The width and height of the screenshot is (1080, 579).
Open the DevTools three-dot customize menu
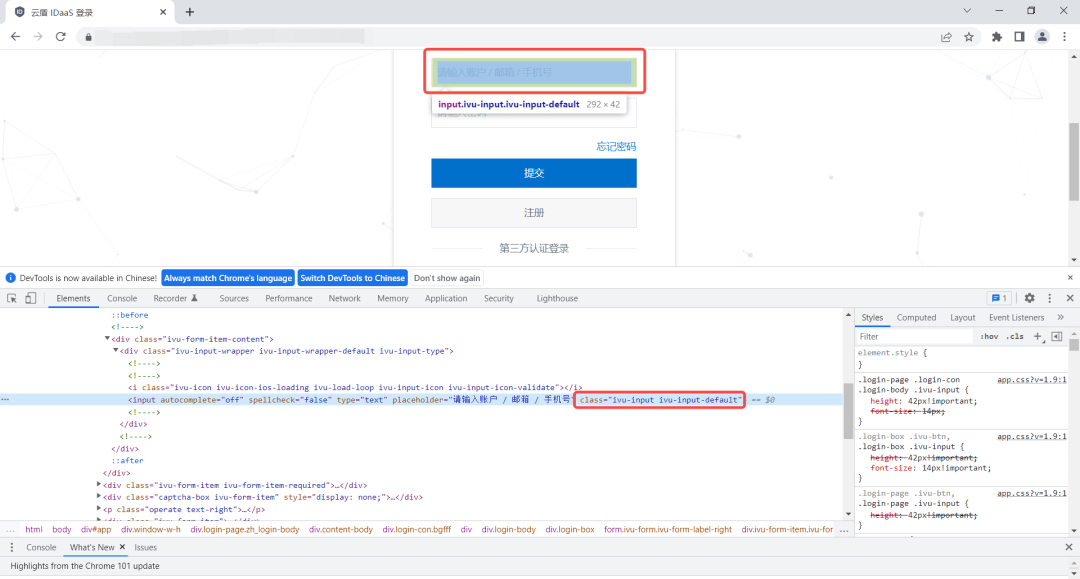(x=1050, y=298)
